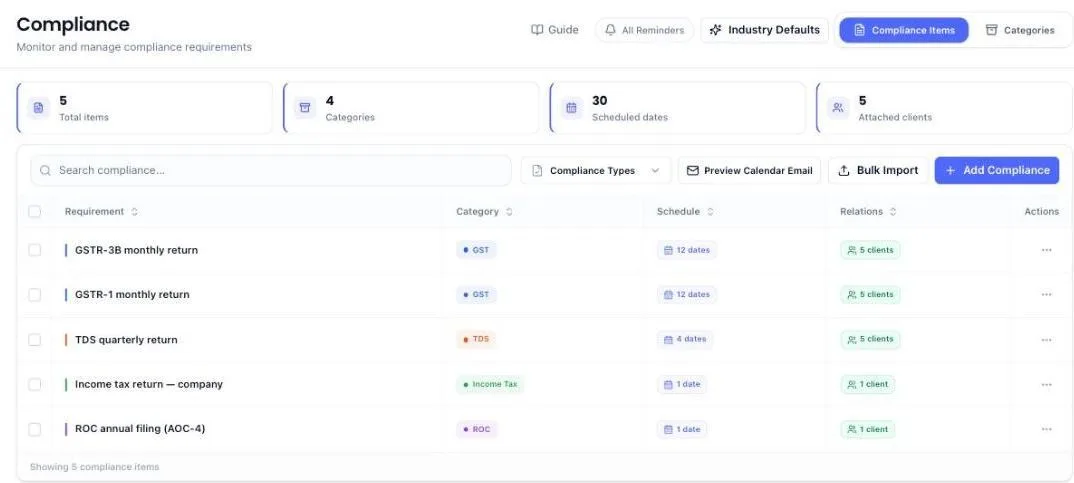Click the Categories stat archive icon
This screenshot has height=483, width=1074.
(305, 108)
